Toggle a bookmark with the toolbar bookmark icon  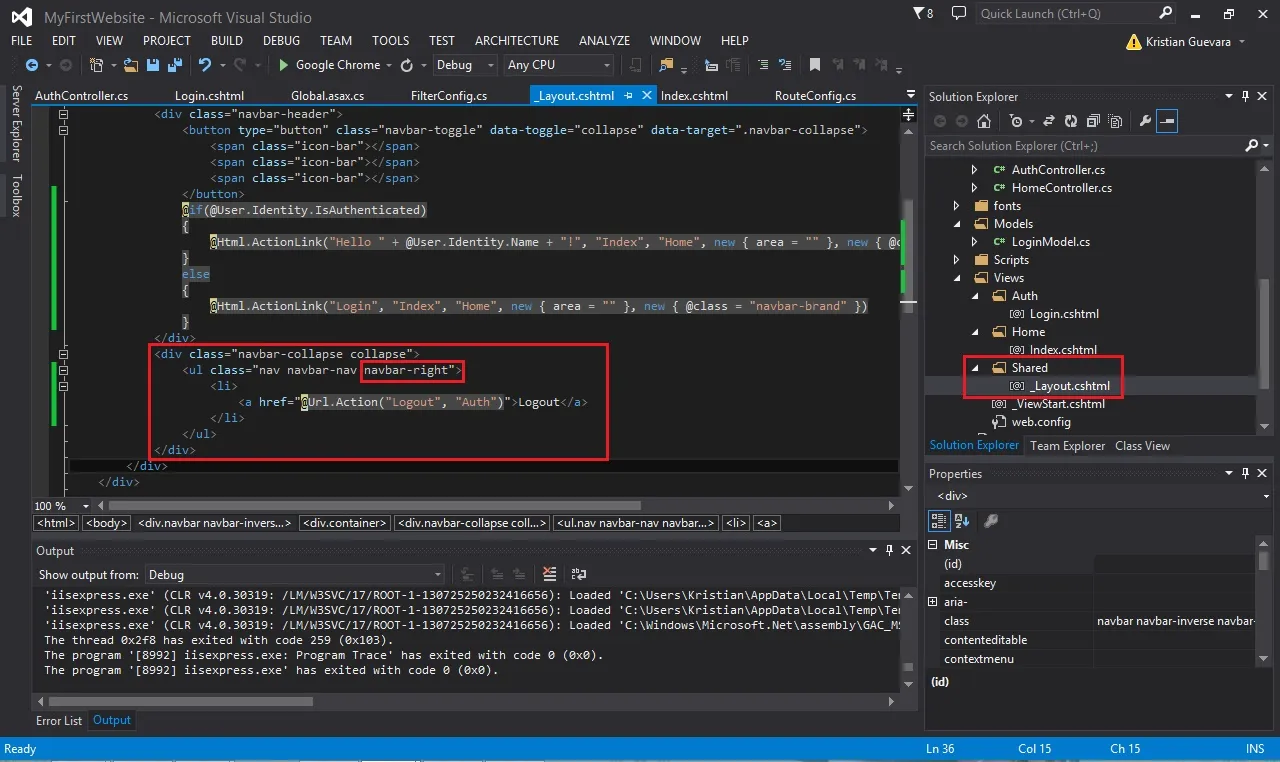(815, 65)
